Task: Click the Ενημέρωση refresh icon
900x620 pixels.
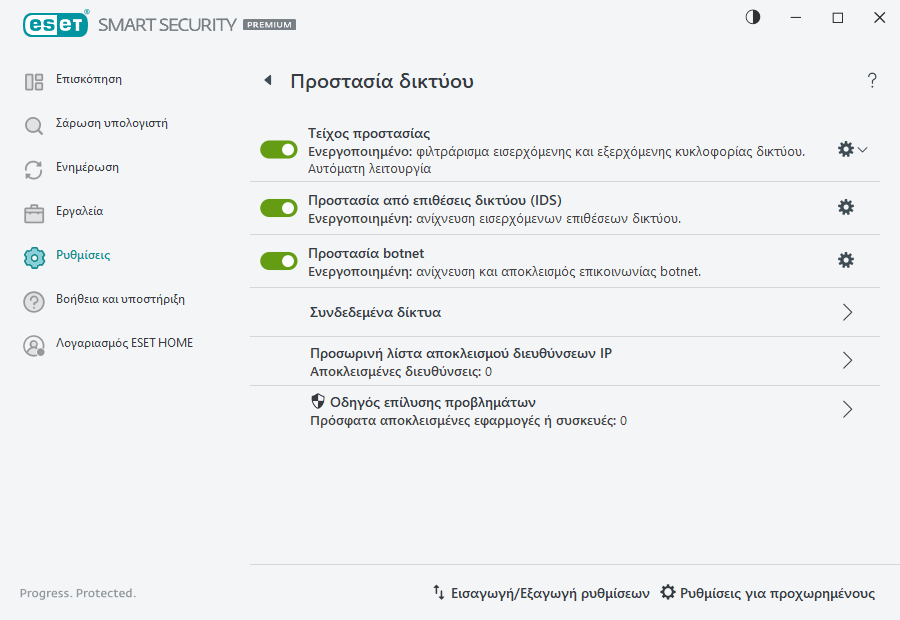Action: tap(34, 167)
